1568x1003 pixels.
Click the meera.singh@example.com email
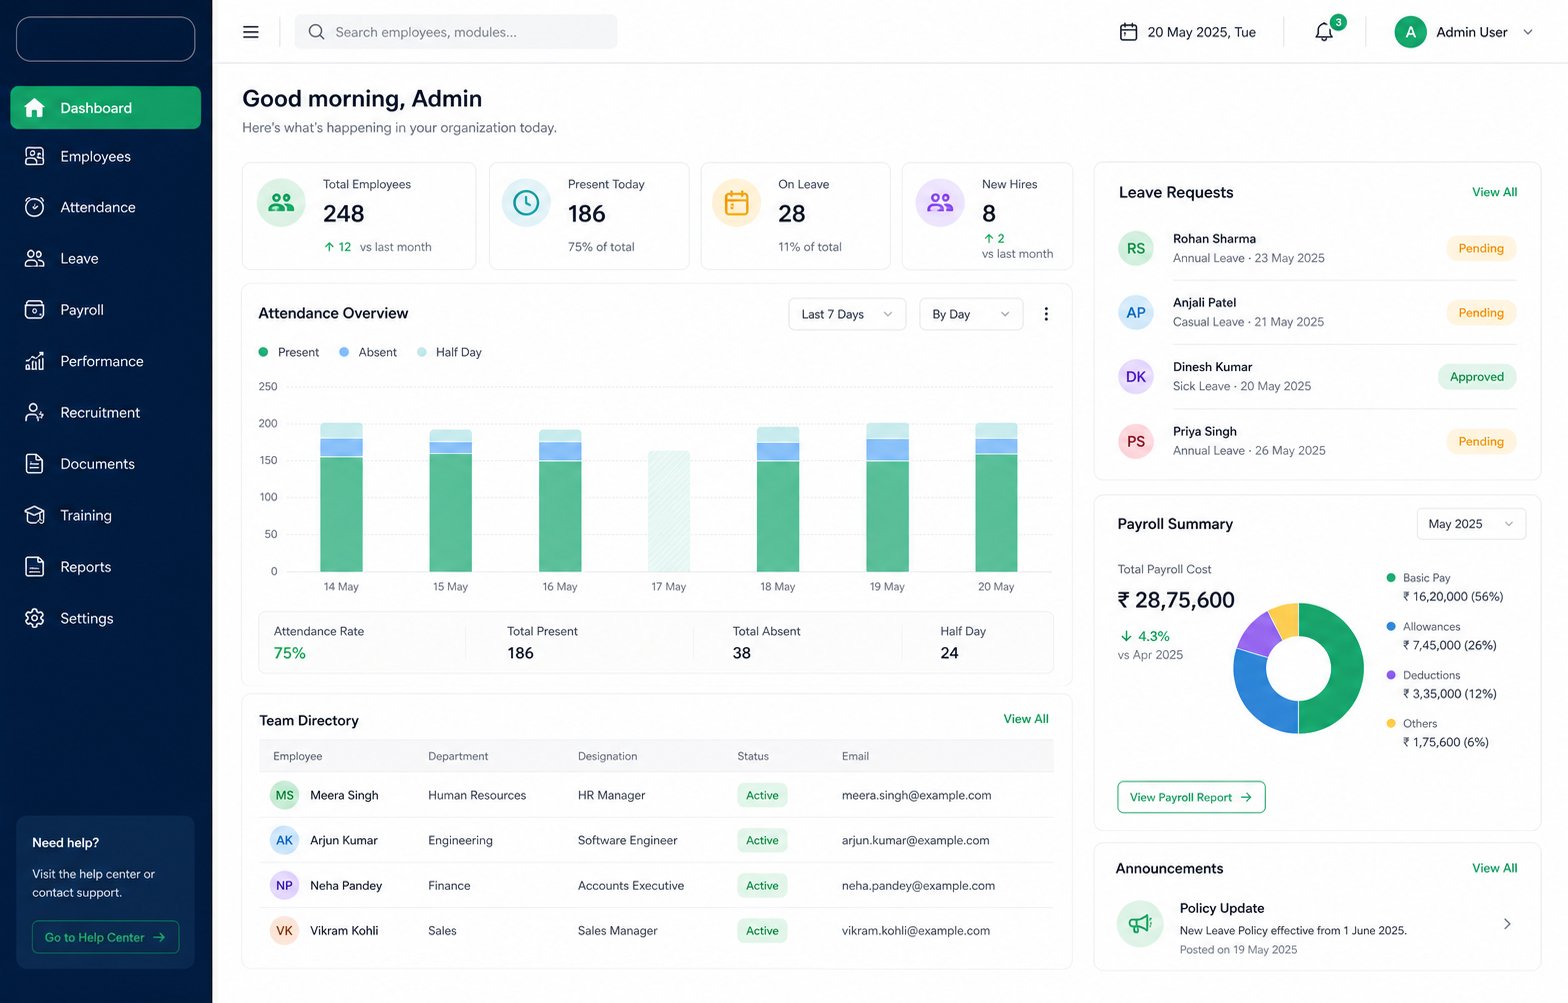click(916, 795)
